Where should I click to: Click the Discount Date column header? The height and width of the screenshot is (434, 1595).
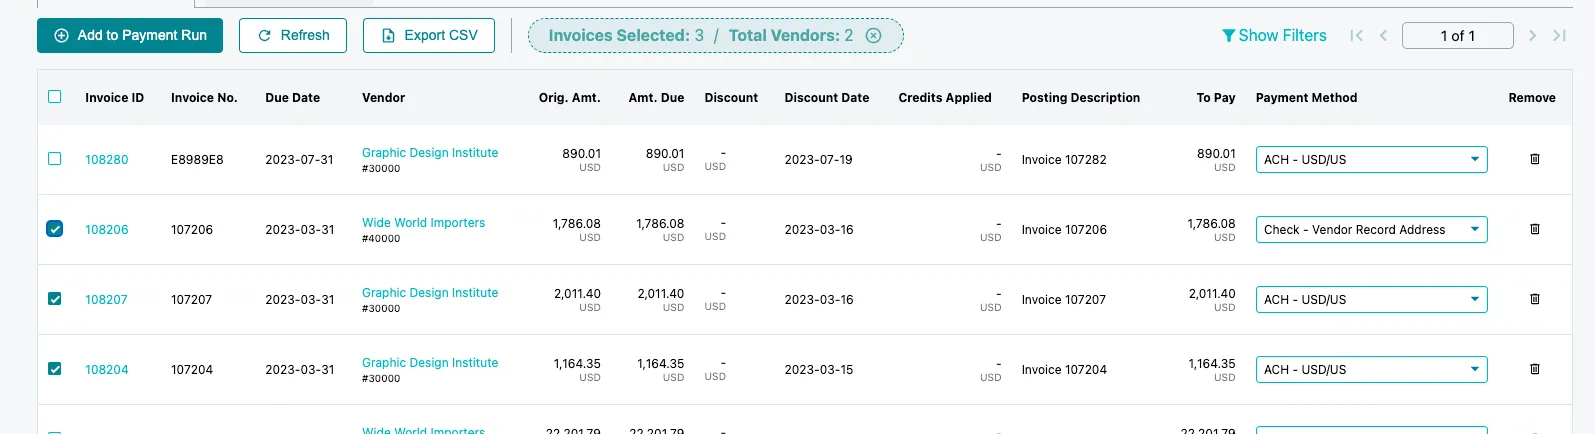tap(826, 97)
